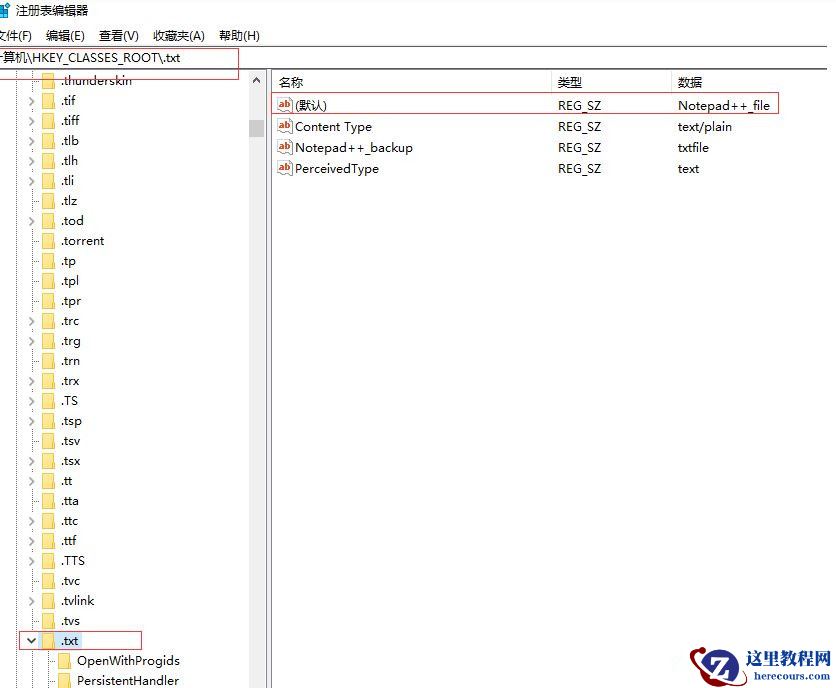This screenshot has height=688, width=836.
Task: Open the 查看(V) menu
Action: click(x=118, y=35)
